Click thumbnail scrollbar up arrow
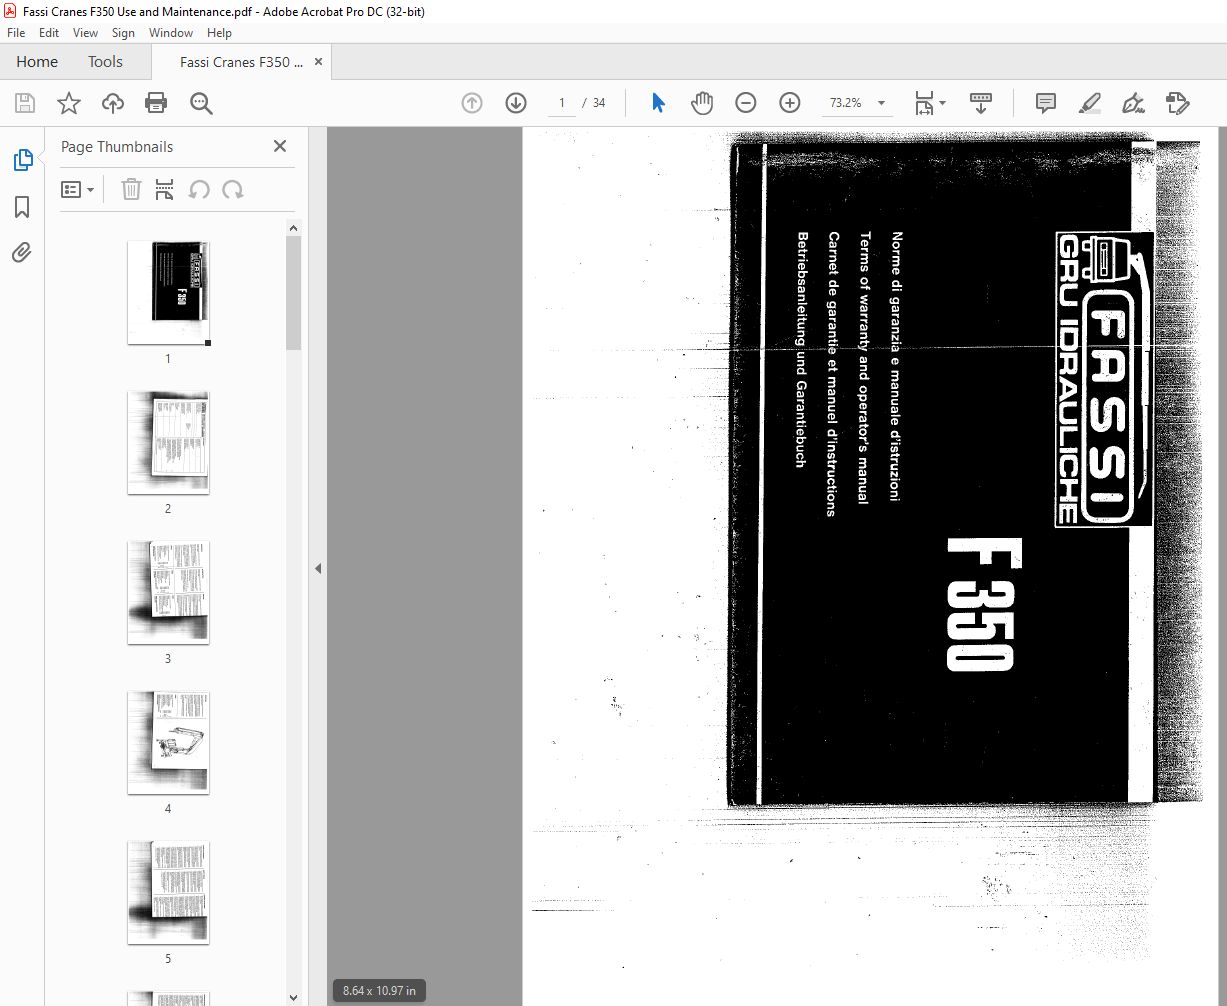1227x1006 pixels. click(293, 228)
